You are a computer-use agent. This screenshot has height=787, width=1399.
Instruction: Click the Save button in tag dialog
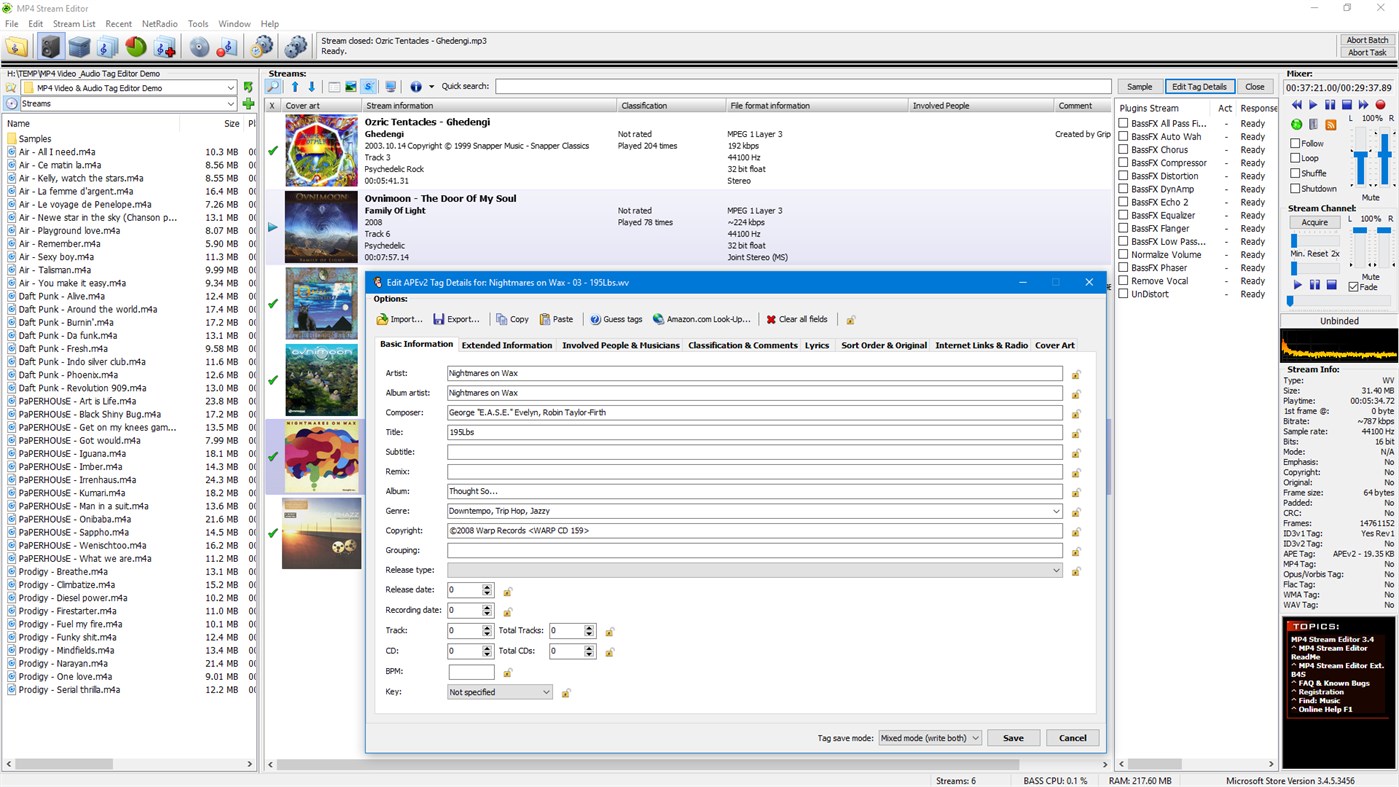click(1012, 737)
